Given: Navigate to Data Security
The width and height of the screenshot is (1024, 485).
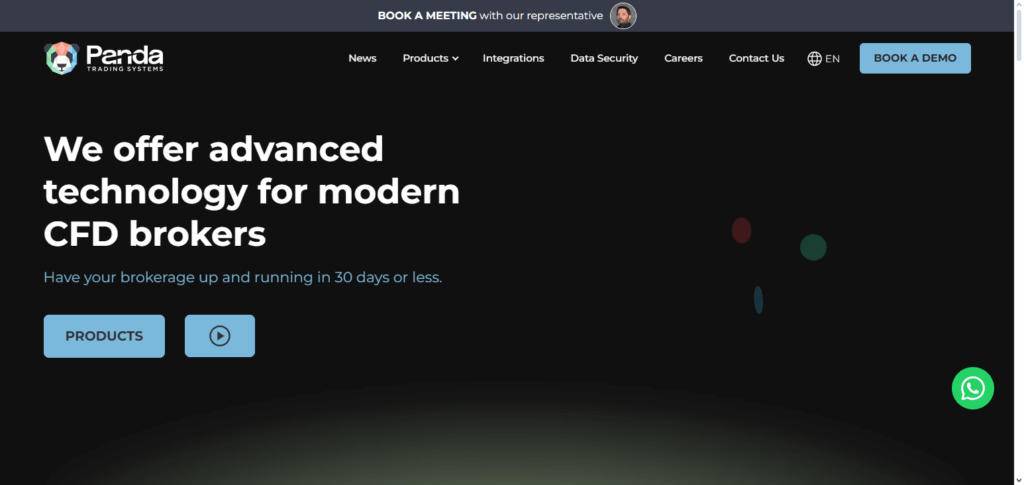Looking at the screenshot, I should 604,58.
